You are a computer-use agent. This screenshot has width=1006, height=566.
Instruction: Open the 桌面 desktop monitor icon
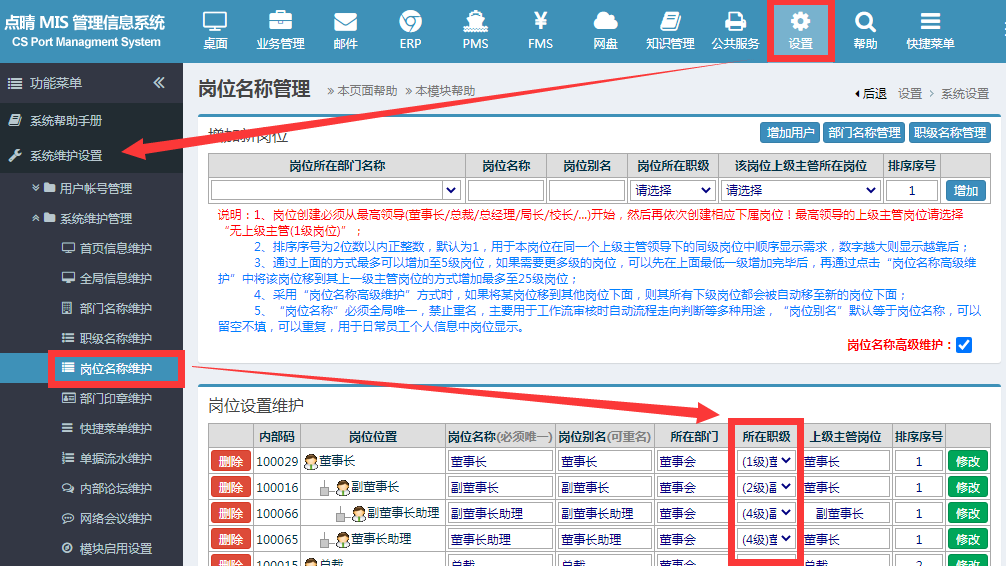[x=215, y=30]
